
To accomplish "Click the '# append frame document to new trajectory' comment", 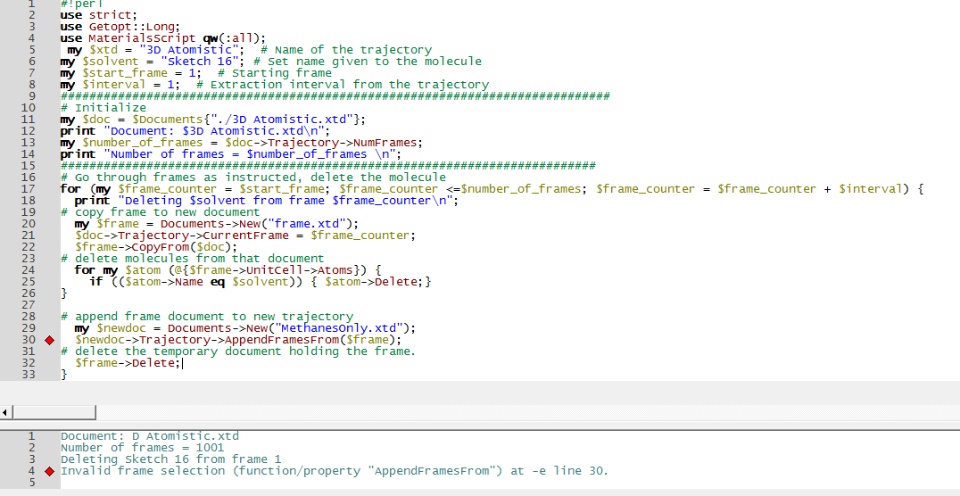I will click(x=206, y=317).
